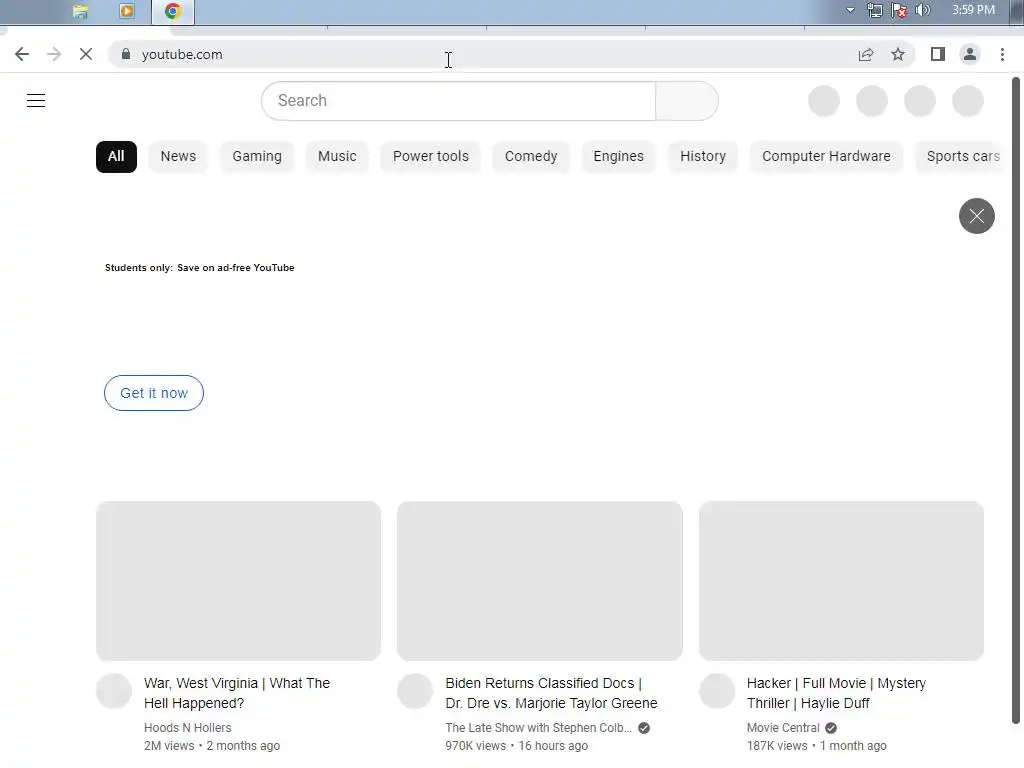Open Hacker Full Movie video title
Viewport: 1024px width, 768px height.
point(836,693)
